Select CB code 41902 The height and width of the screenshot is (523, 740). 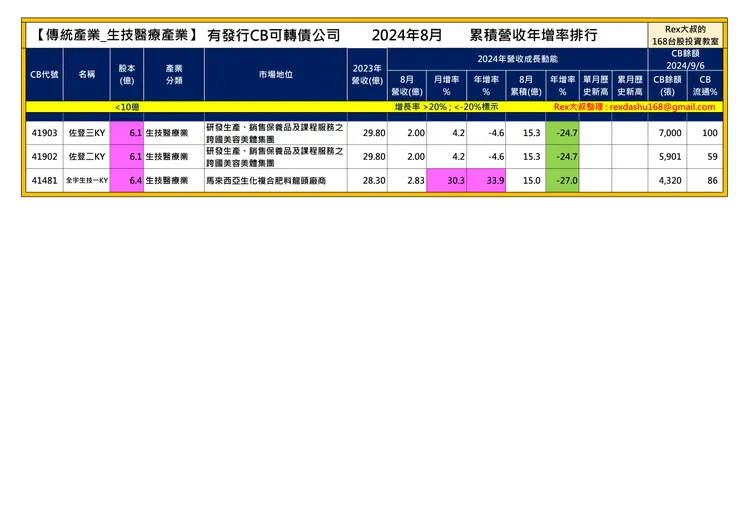pyautogui.click(x=44, y=157)
